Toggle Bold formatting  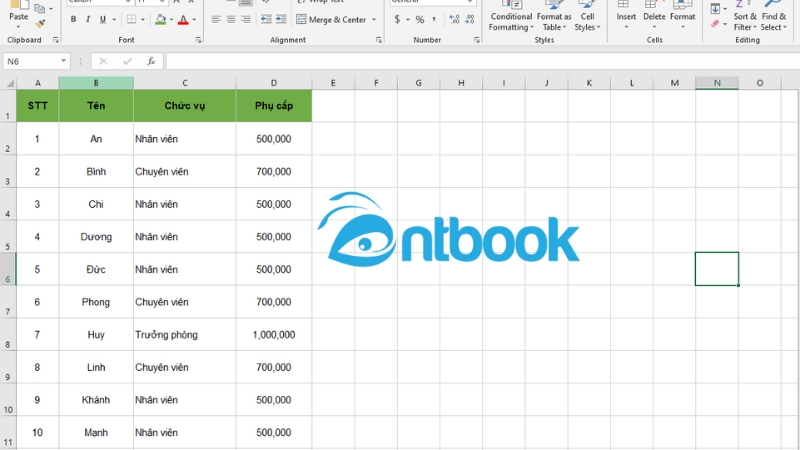click(73, 19)
